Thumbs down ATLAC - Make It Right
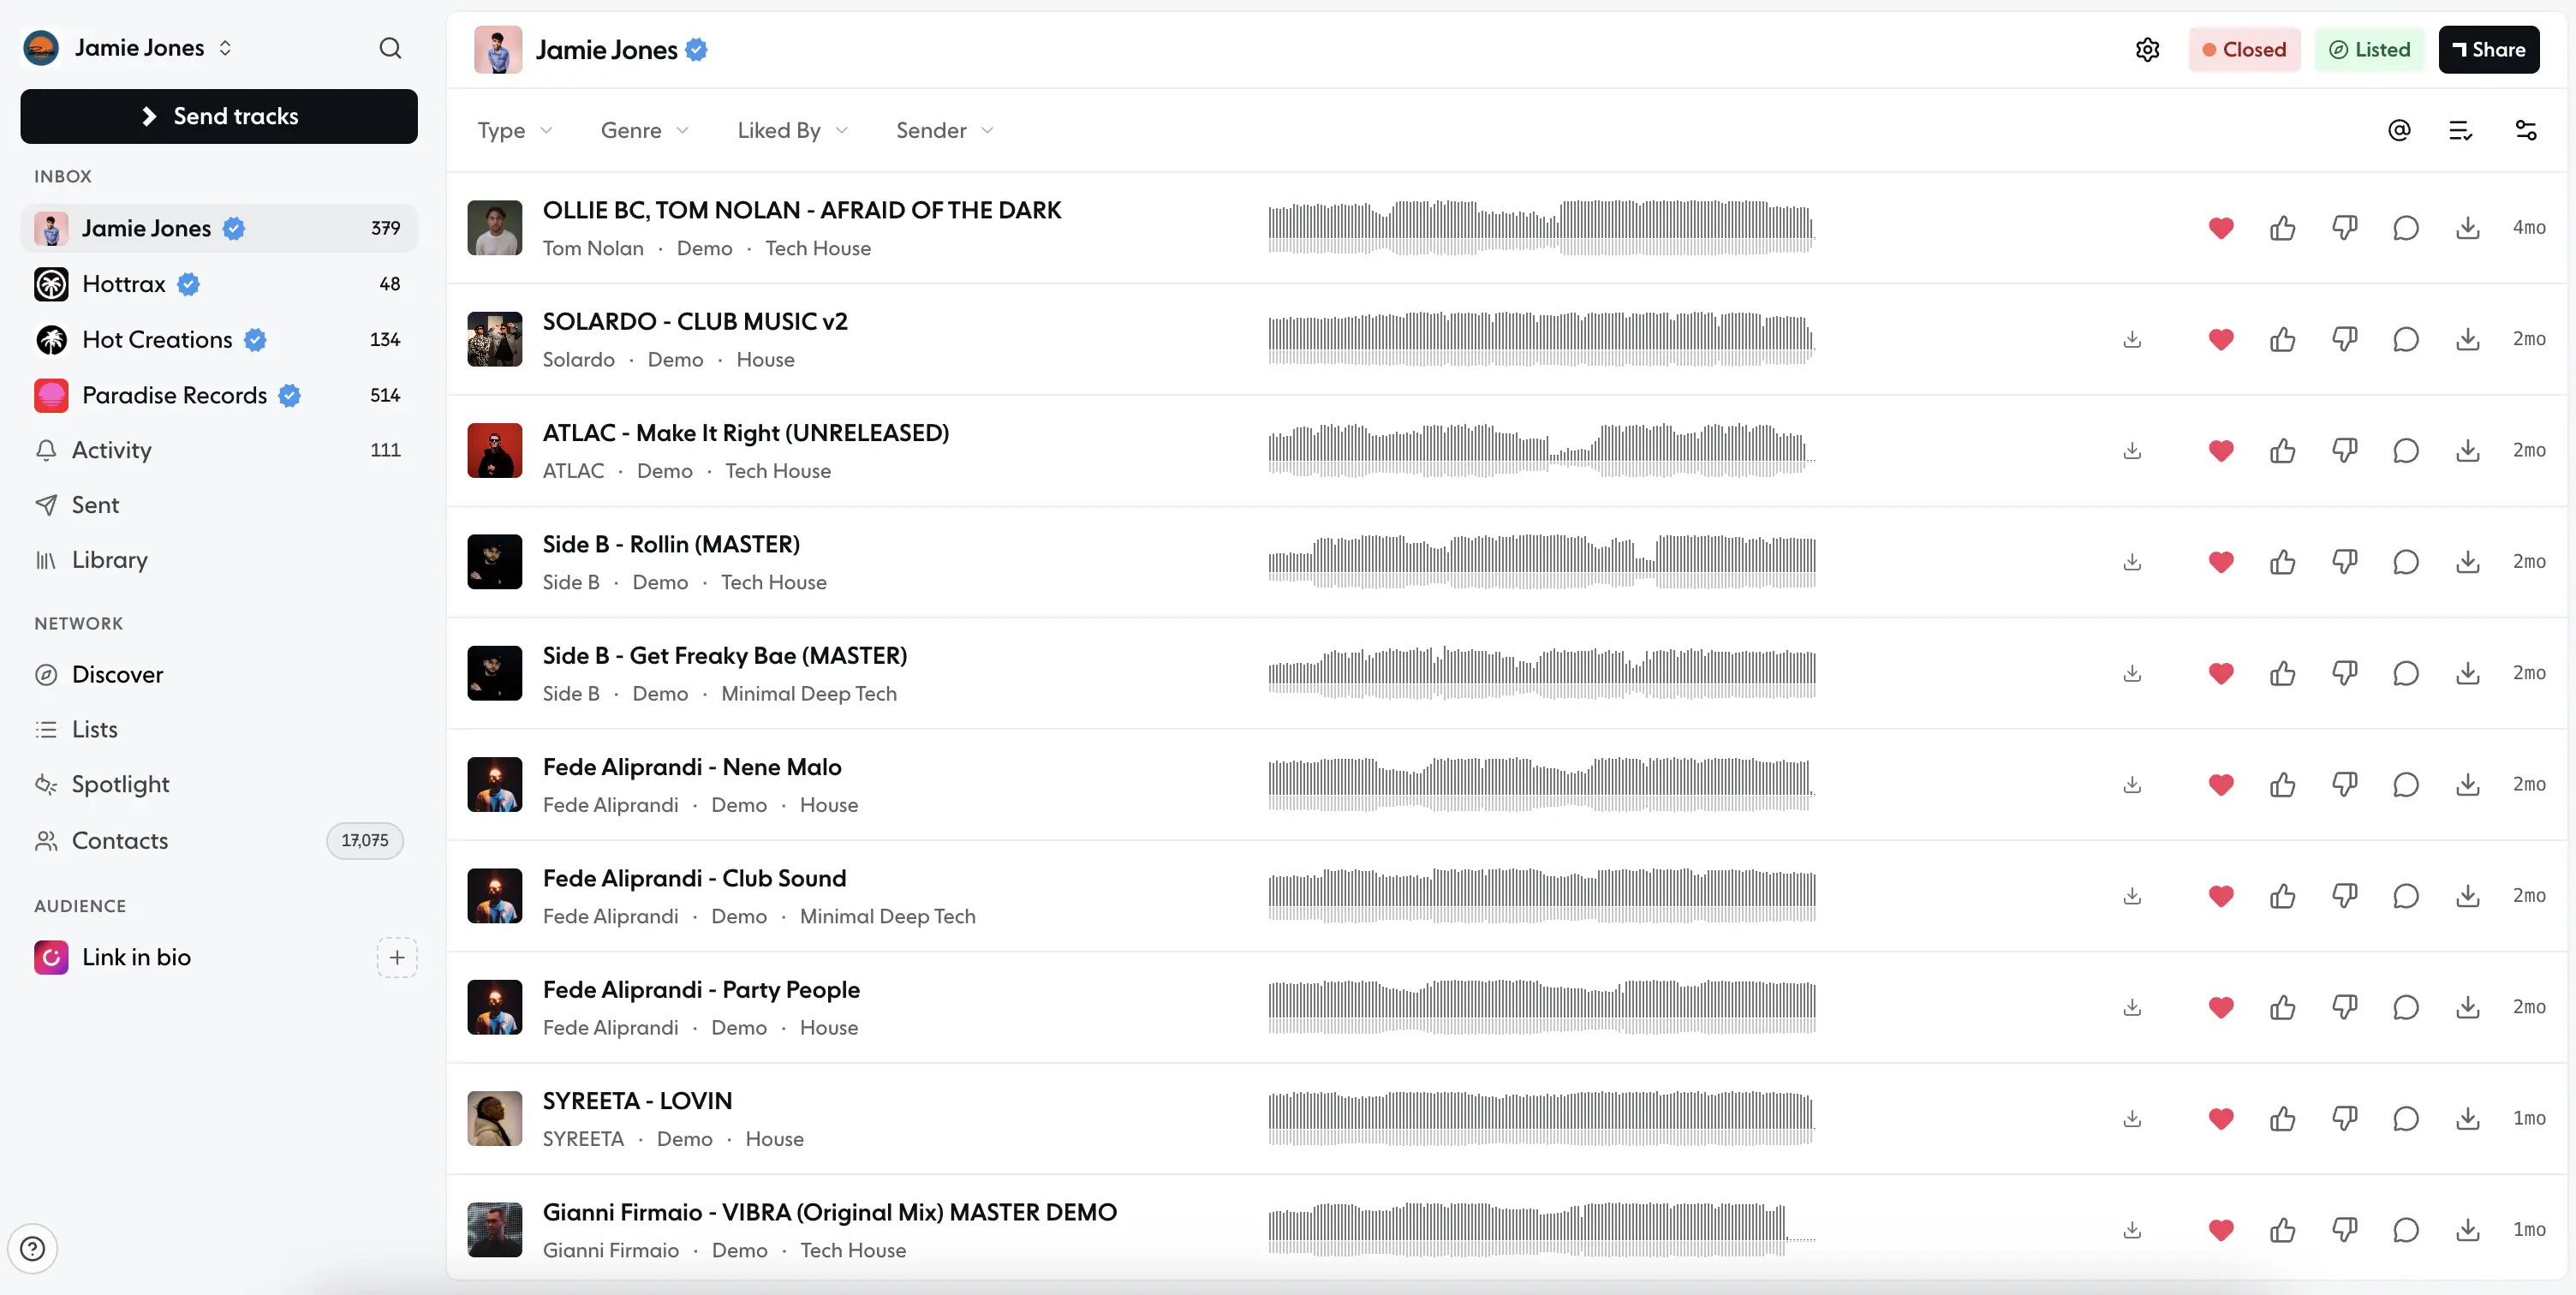Viewport: 2576px width, 1295px height. (2344, 450)
